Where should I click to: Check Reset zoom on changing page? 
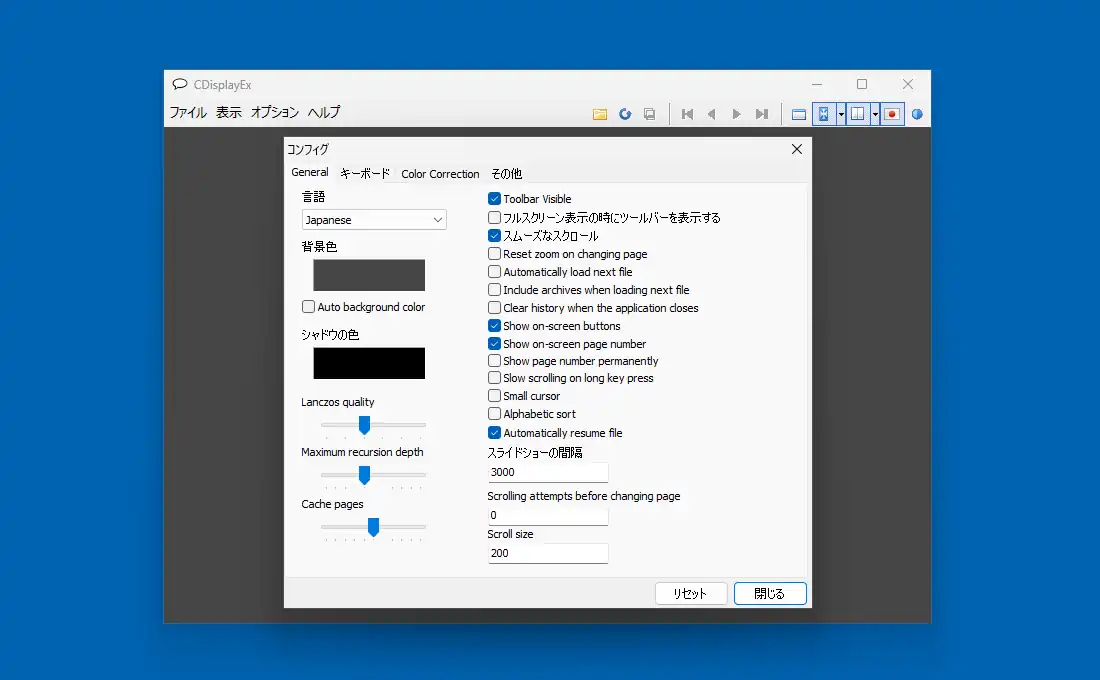[494, 254]
